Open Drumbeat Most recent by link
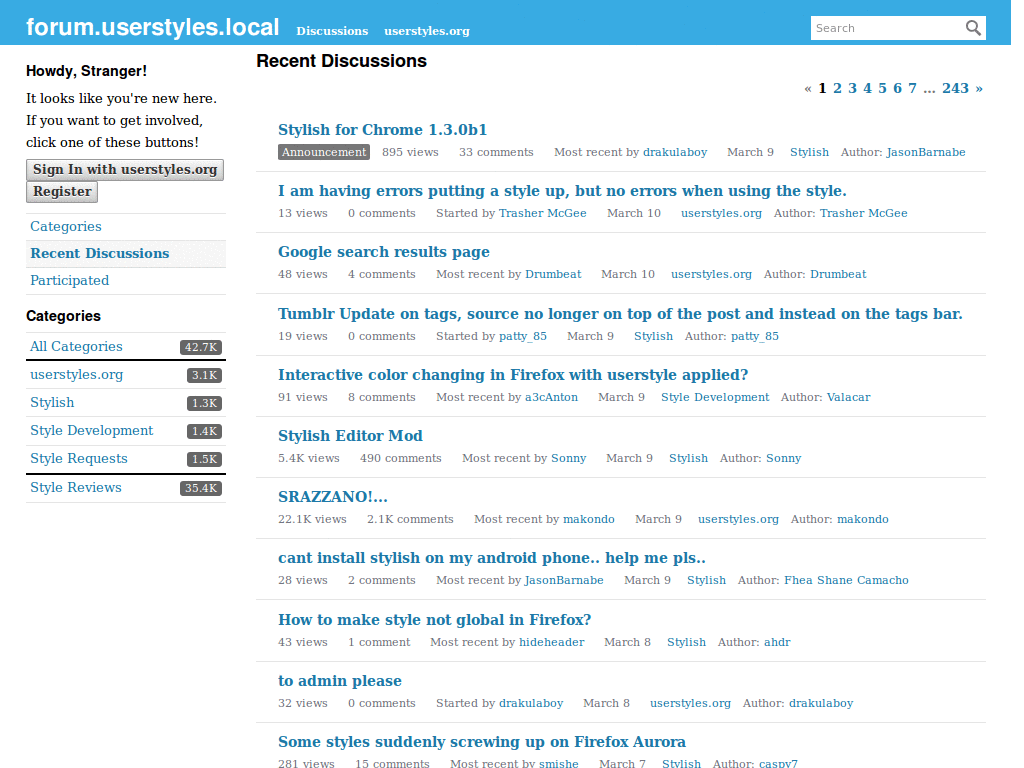Viewport: 1024px width, 768px height. coord(553,274)
